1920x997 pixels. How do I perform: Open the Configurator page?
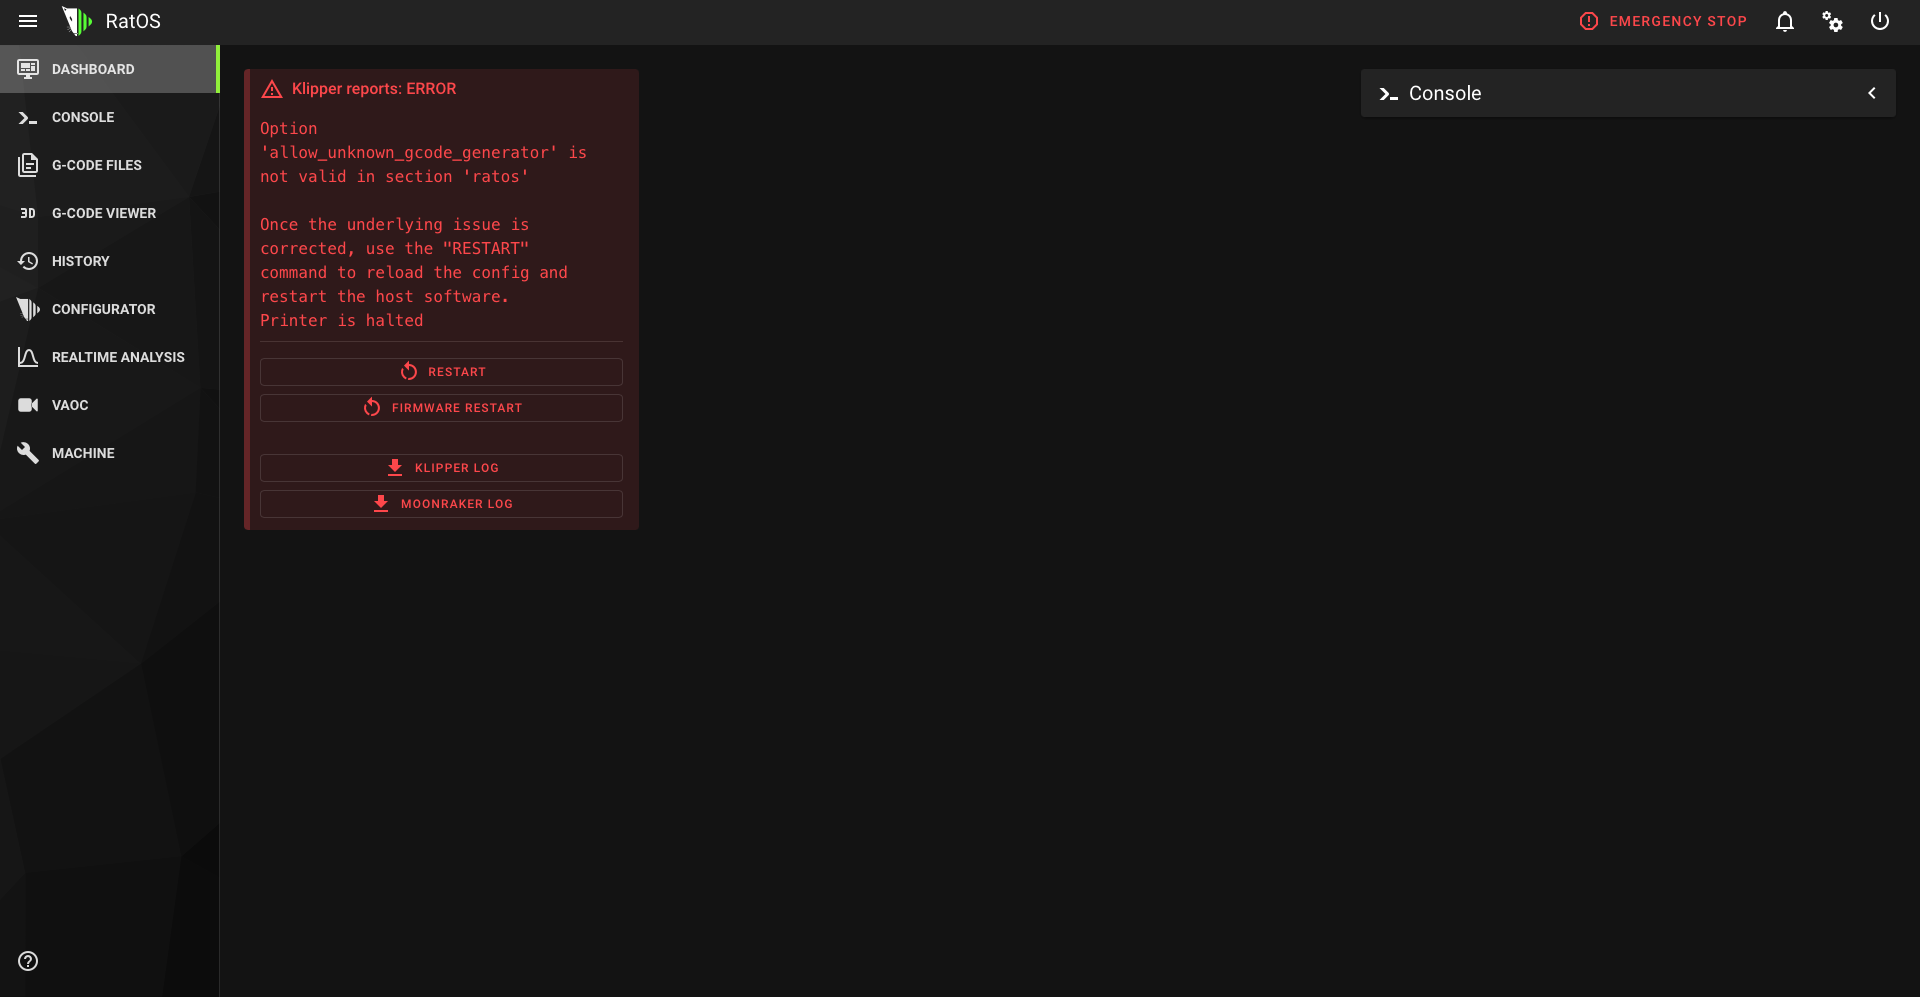(x=109, y=309)
